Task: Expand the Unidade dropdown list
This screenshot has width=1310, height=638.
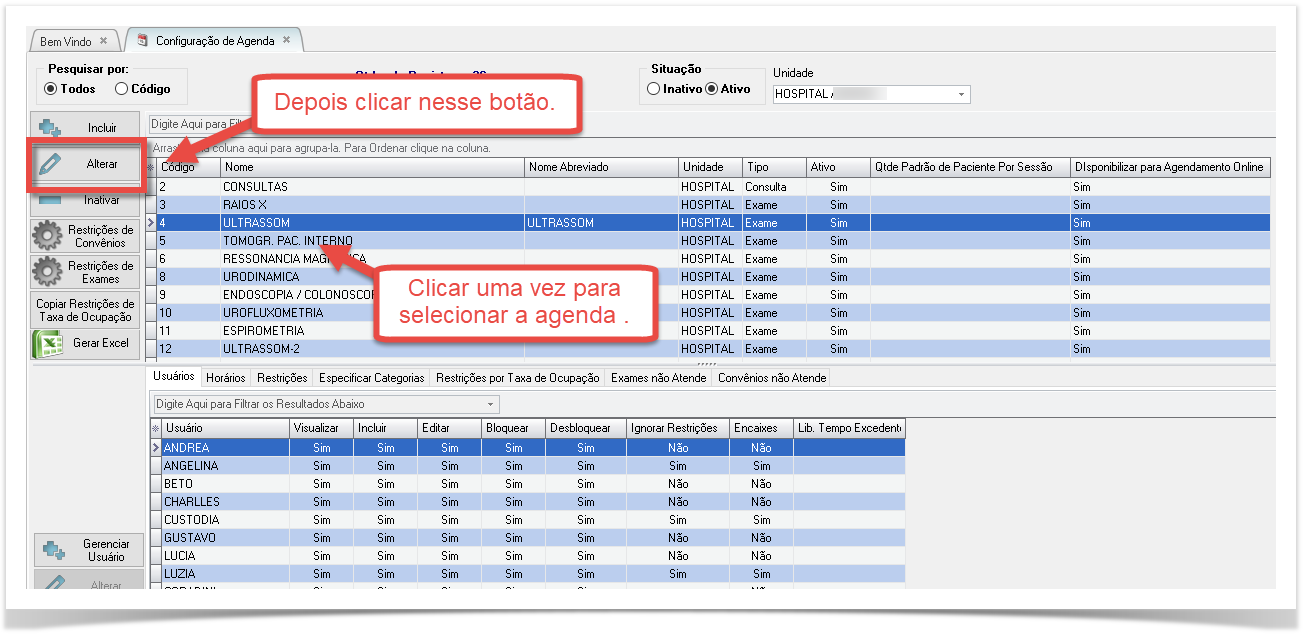Action: coord(962,94)
